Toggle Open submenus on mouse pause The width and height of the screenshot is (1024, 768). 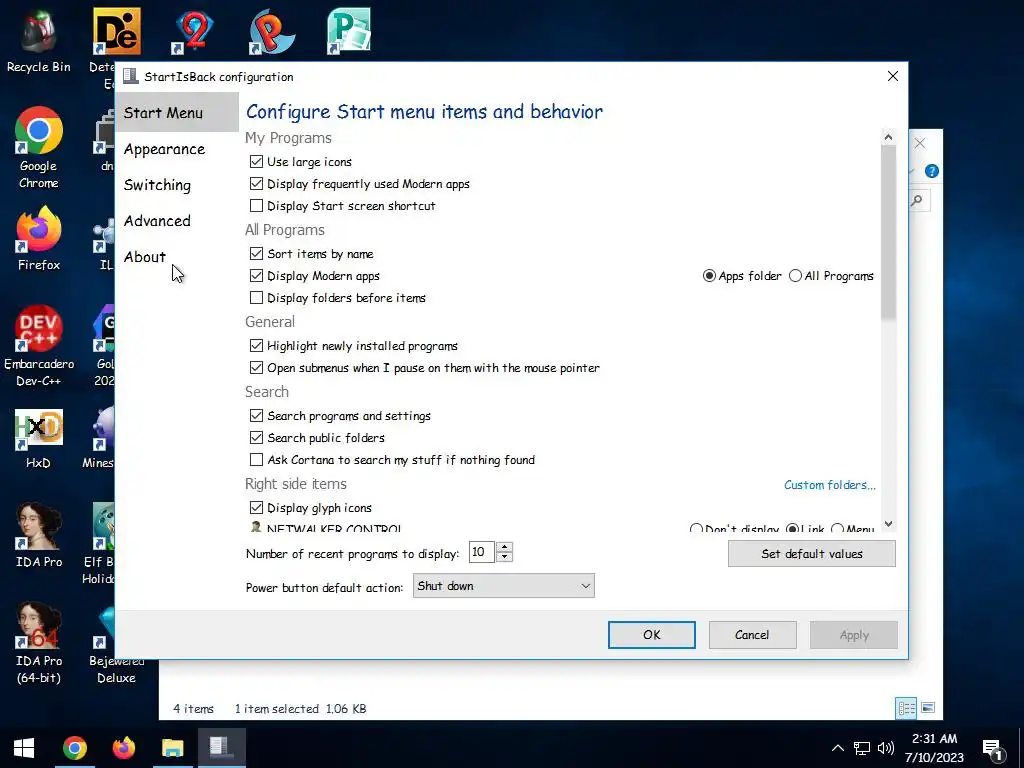(x=256, y=368)
